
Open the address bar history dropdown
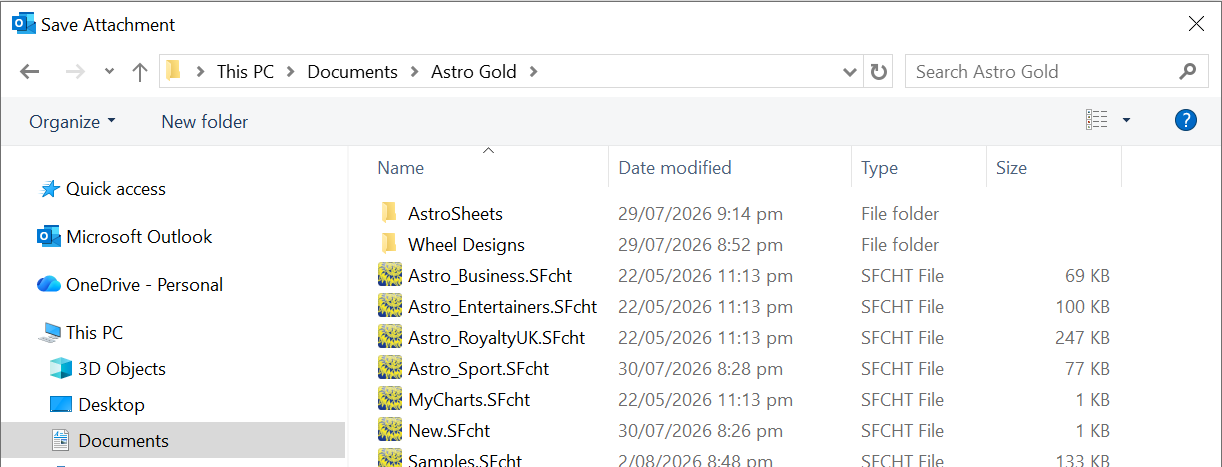(x=850, y=72)
